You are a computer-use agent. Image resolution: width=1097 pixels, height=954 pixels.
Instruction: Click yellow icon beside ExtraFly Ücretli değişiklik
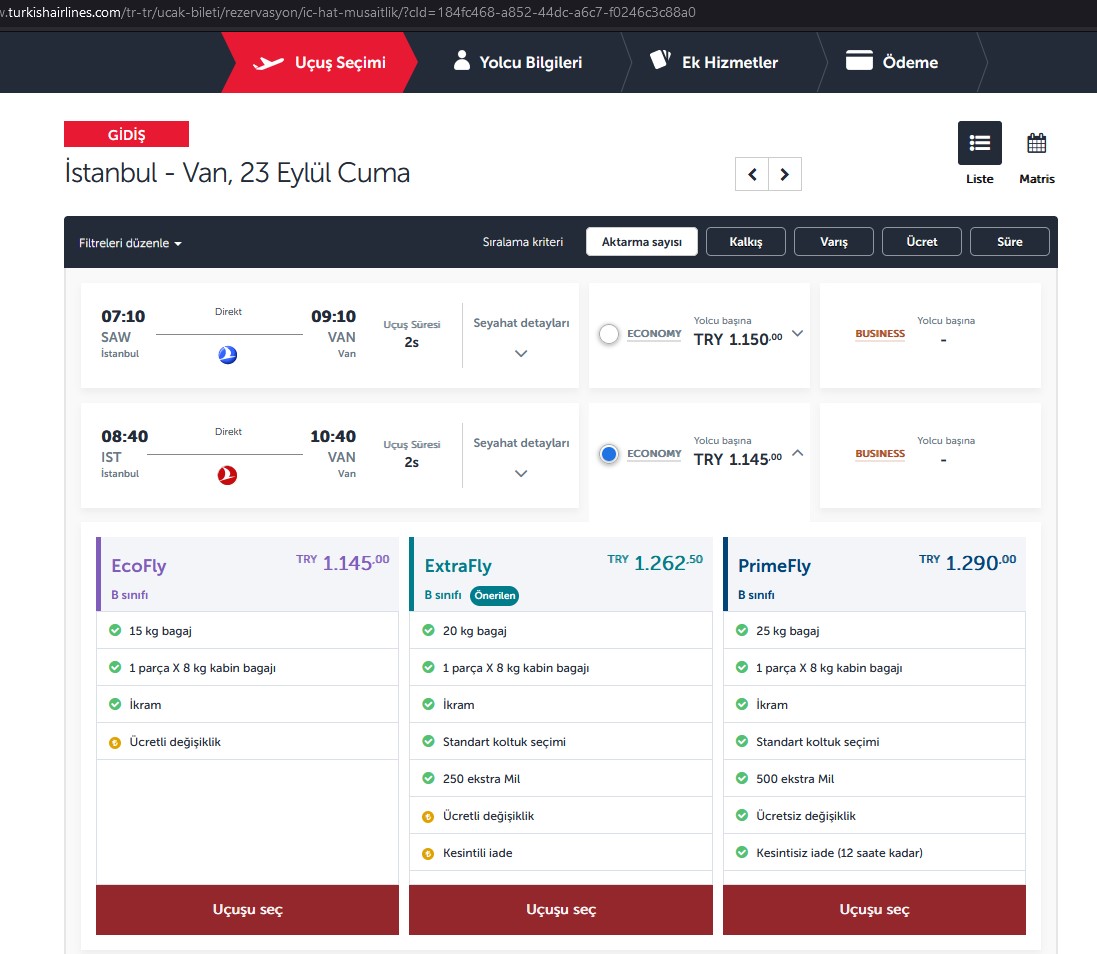pyautogui.click(x=428, y=816)
